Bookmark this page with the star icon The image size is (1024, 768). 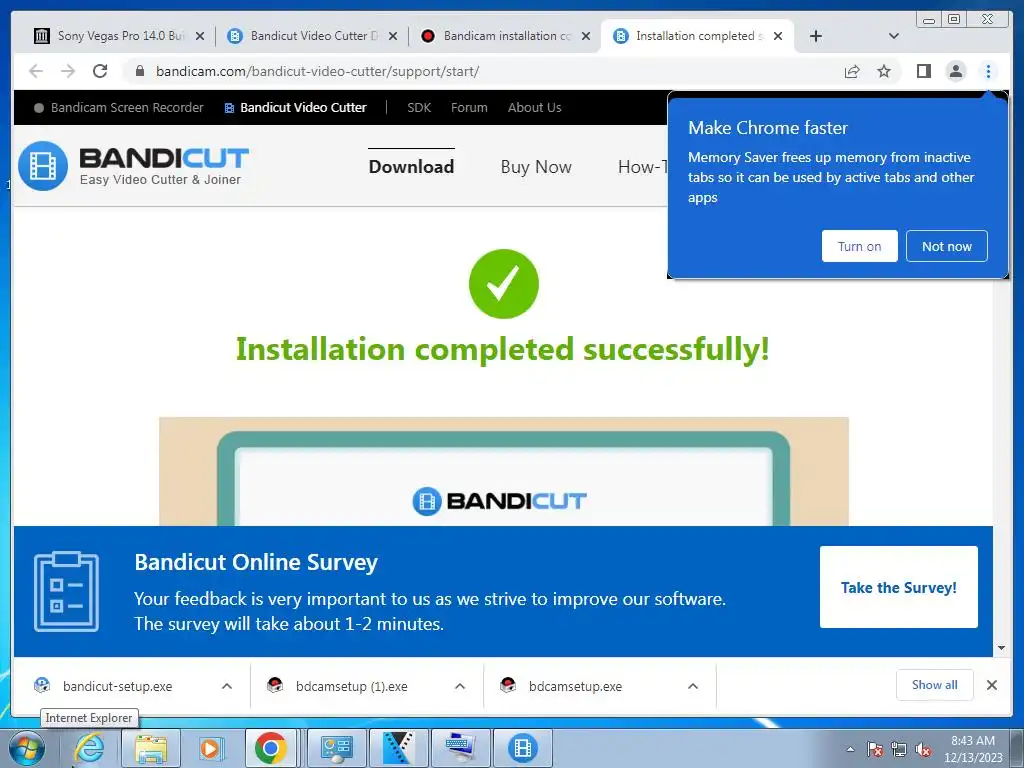[x=884, y=71]
